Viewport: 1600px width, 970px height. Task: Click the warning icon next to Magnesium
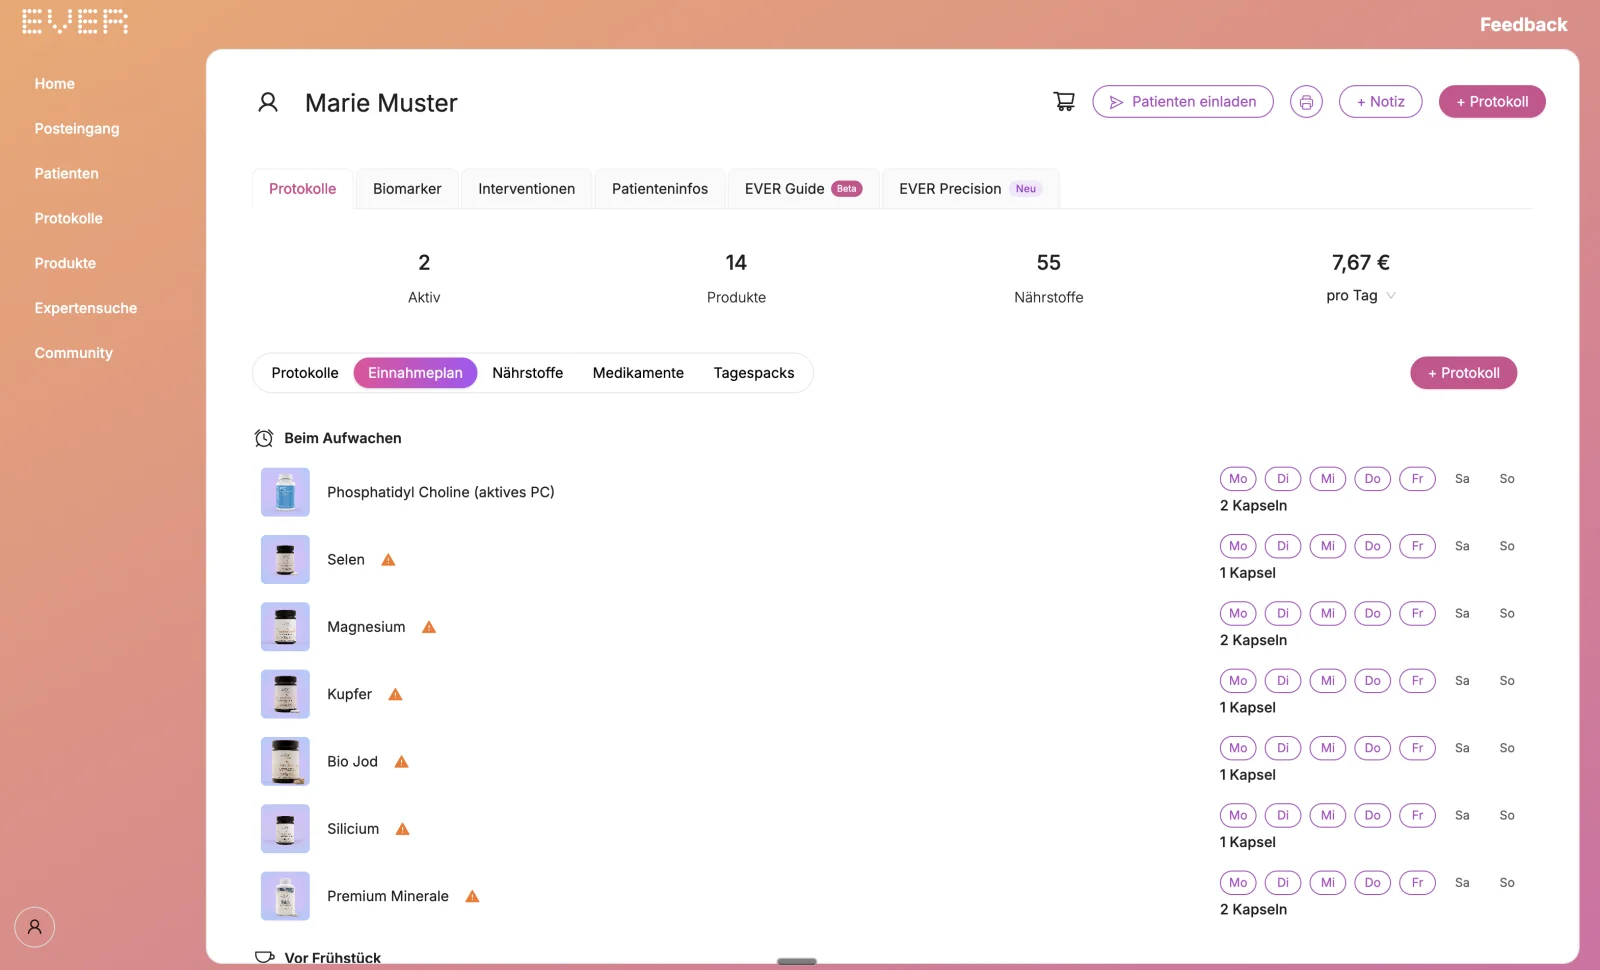(x=429, y=627)
